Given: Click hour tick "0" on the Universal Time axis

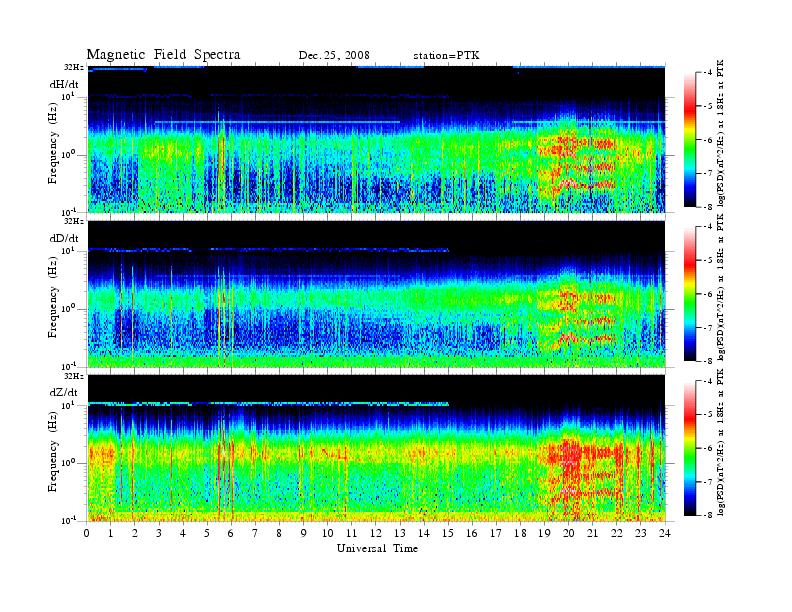Looking at the screenshot, I should click(87, 533).
